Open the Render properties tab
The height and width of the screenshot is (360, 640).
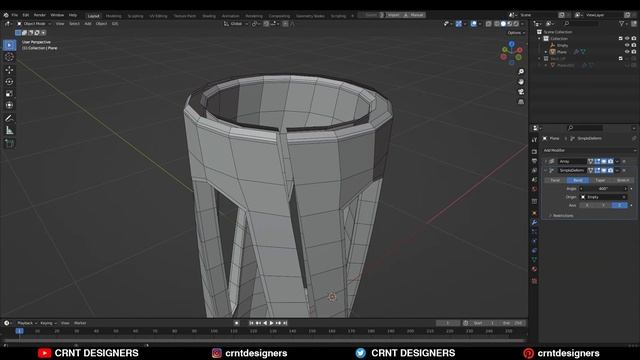coord(534,151)
